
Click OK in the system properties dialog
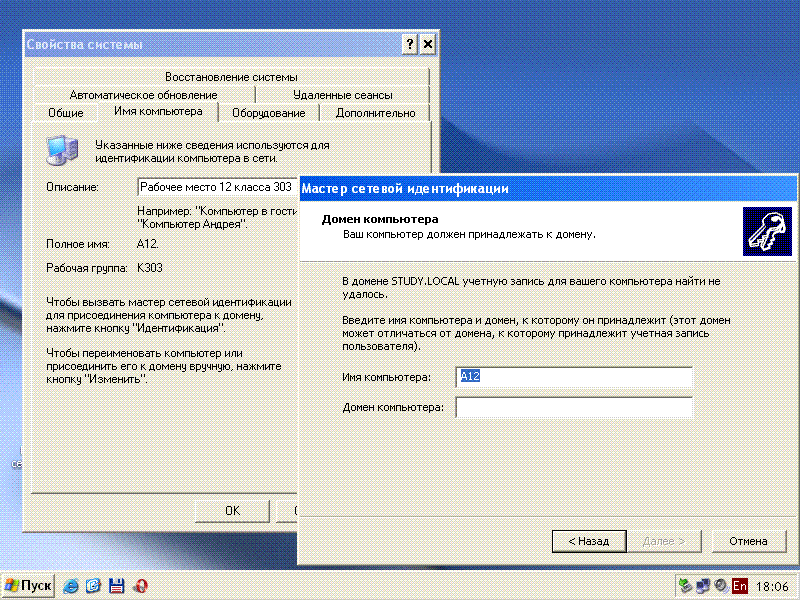click(x=232, y=510)
